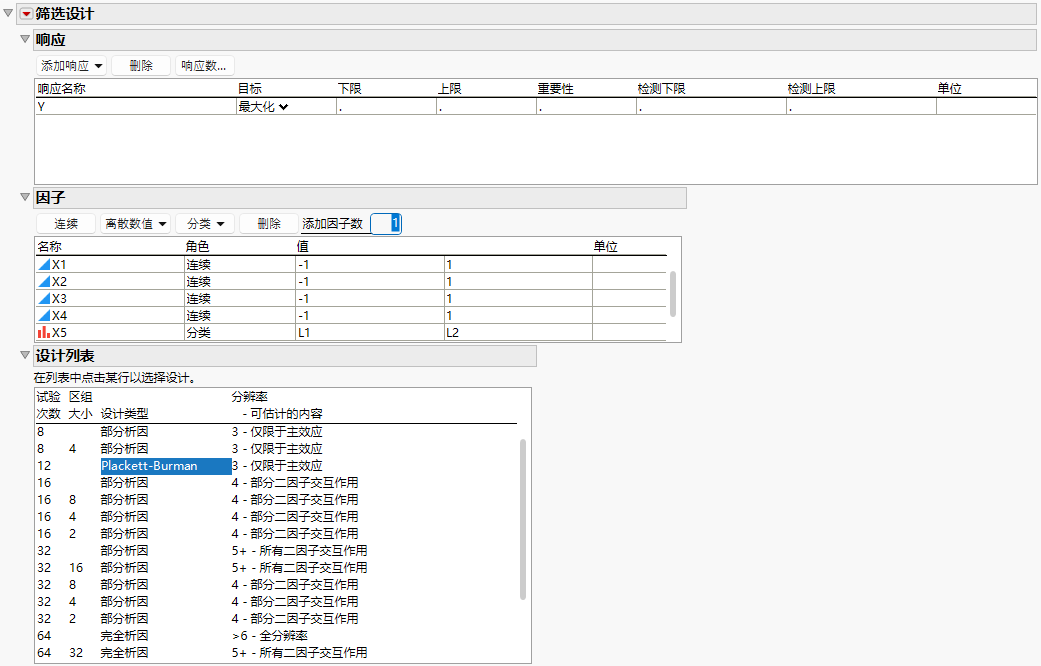Click the continuous factor icon for X2

pos(44,282)
